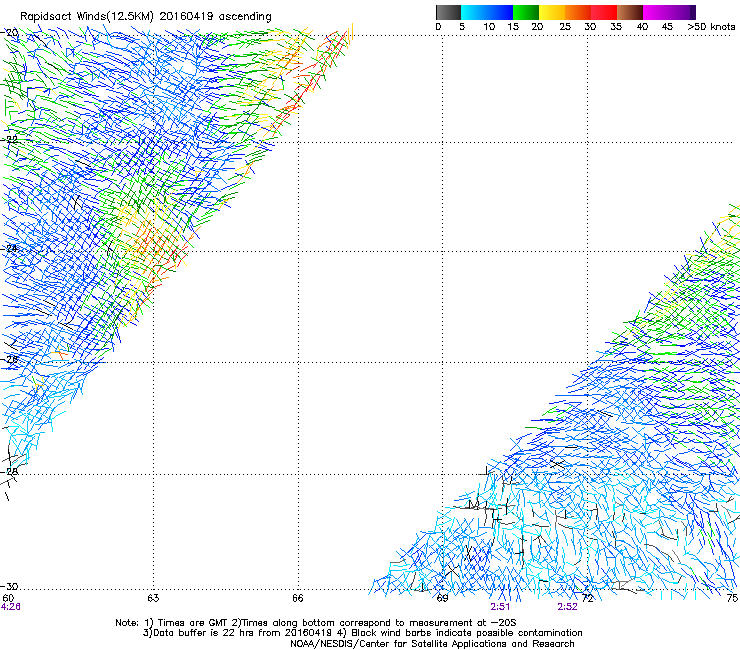Screen dimensions: 740x650
Task: Click the longitude label '60'
Action: tap(8, 598)
